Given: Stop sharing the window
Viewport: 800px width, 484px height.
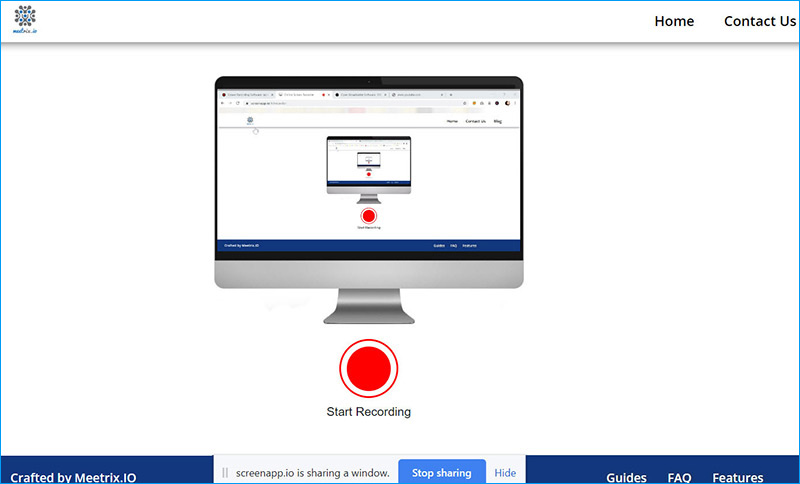Looking at the screenshot, I should pos(442,473).
